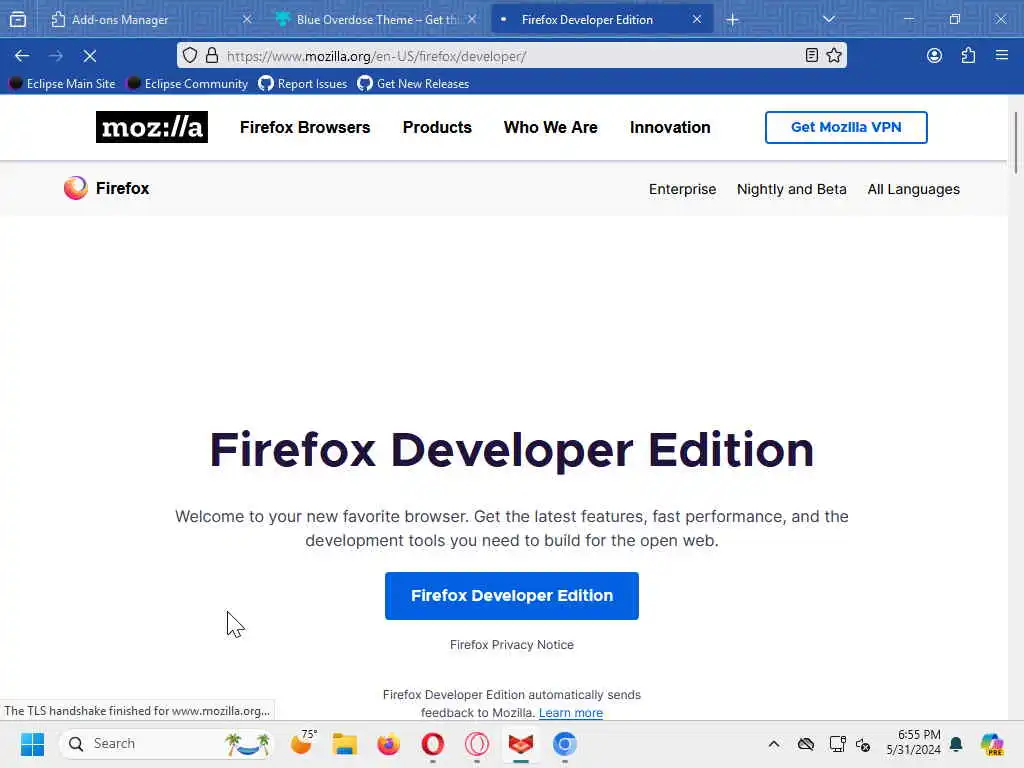The height and width of the screenshot is (768, 1024).
Task: Open Innovation navigation menu
Action: coord(670,127)
